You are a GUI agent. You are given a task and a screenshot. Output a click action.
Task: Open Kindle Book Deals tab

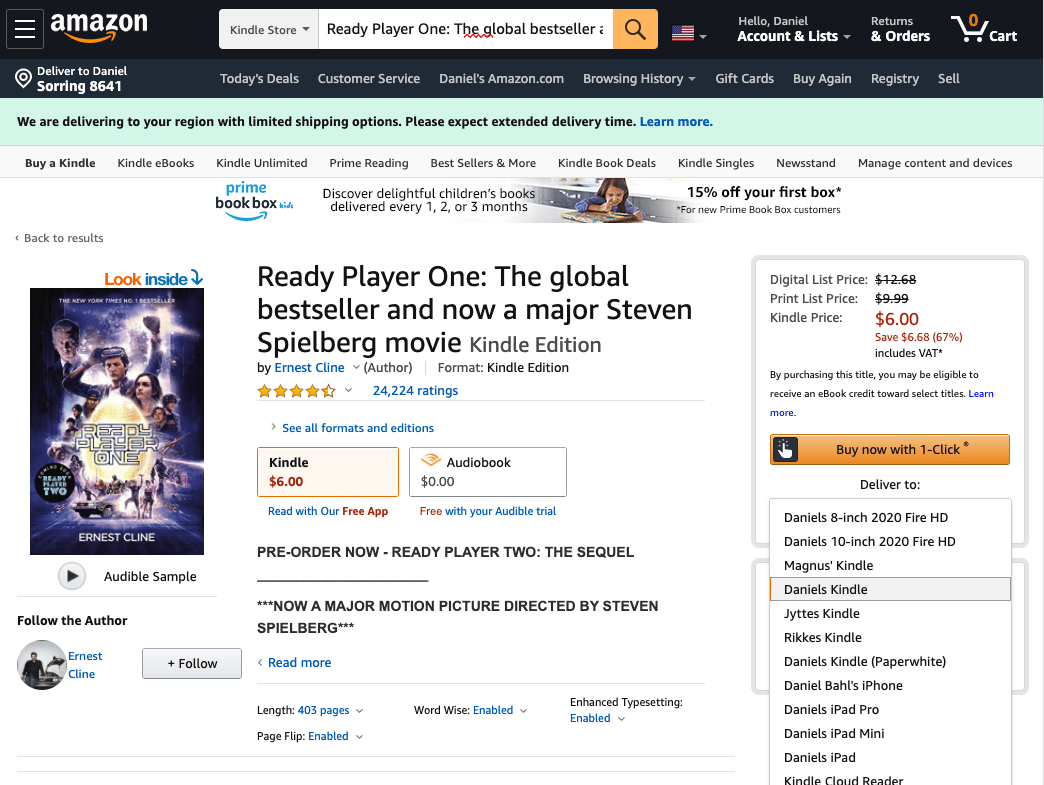[x=607, y=163]
